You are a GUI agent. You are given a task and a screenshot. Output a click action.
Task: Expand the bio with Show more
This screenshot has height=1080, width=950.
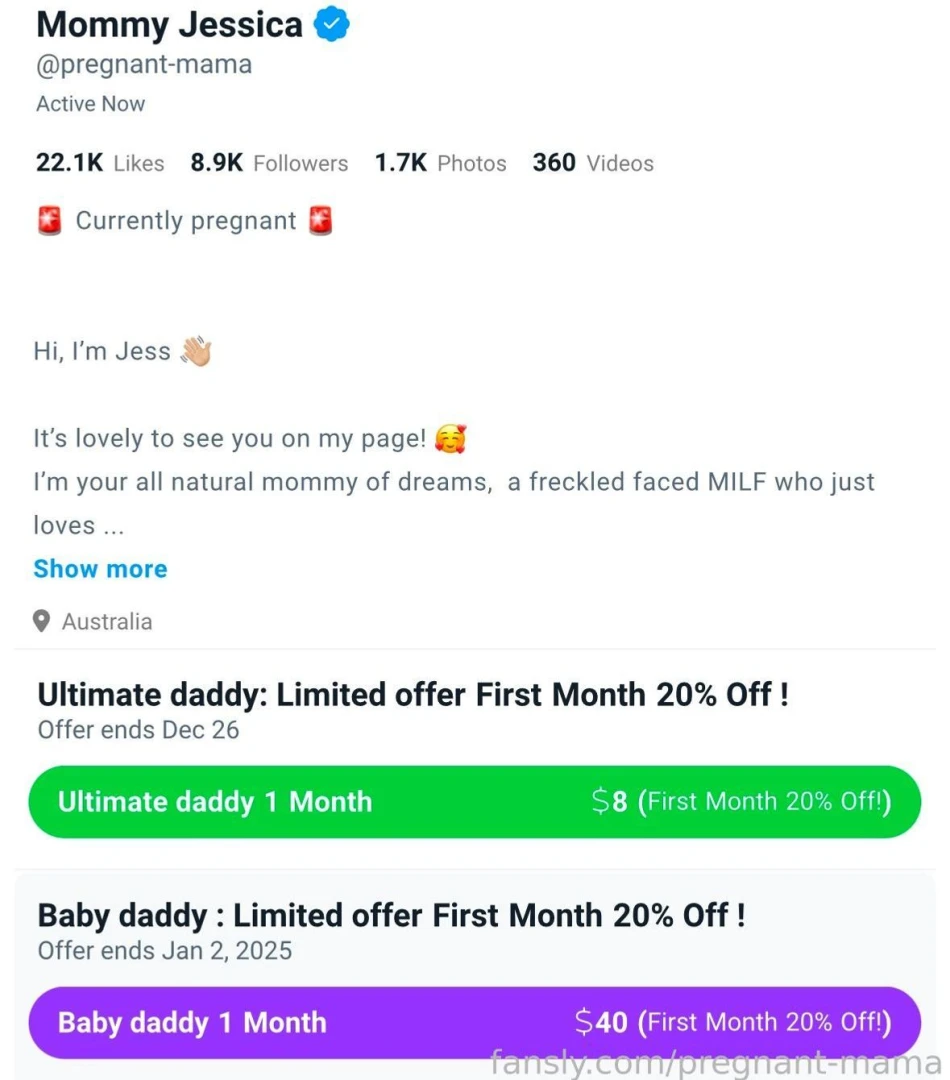click(100, 568)
